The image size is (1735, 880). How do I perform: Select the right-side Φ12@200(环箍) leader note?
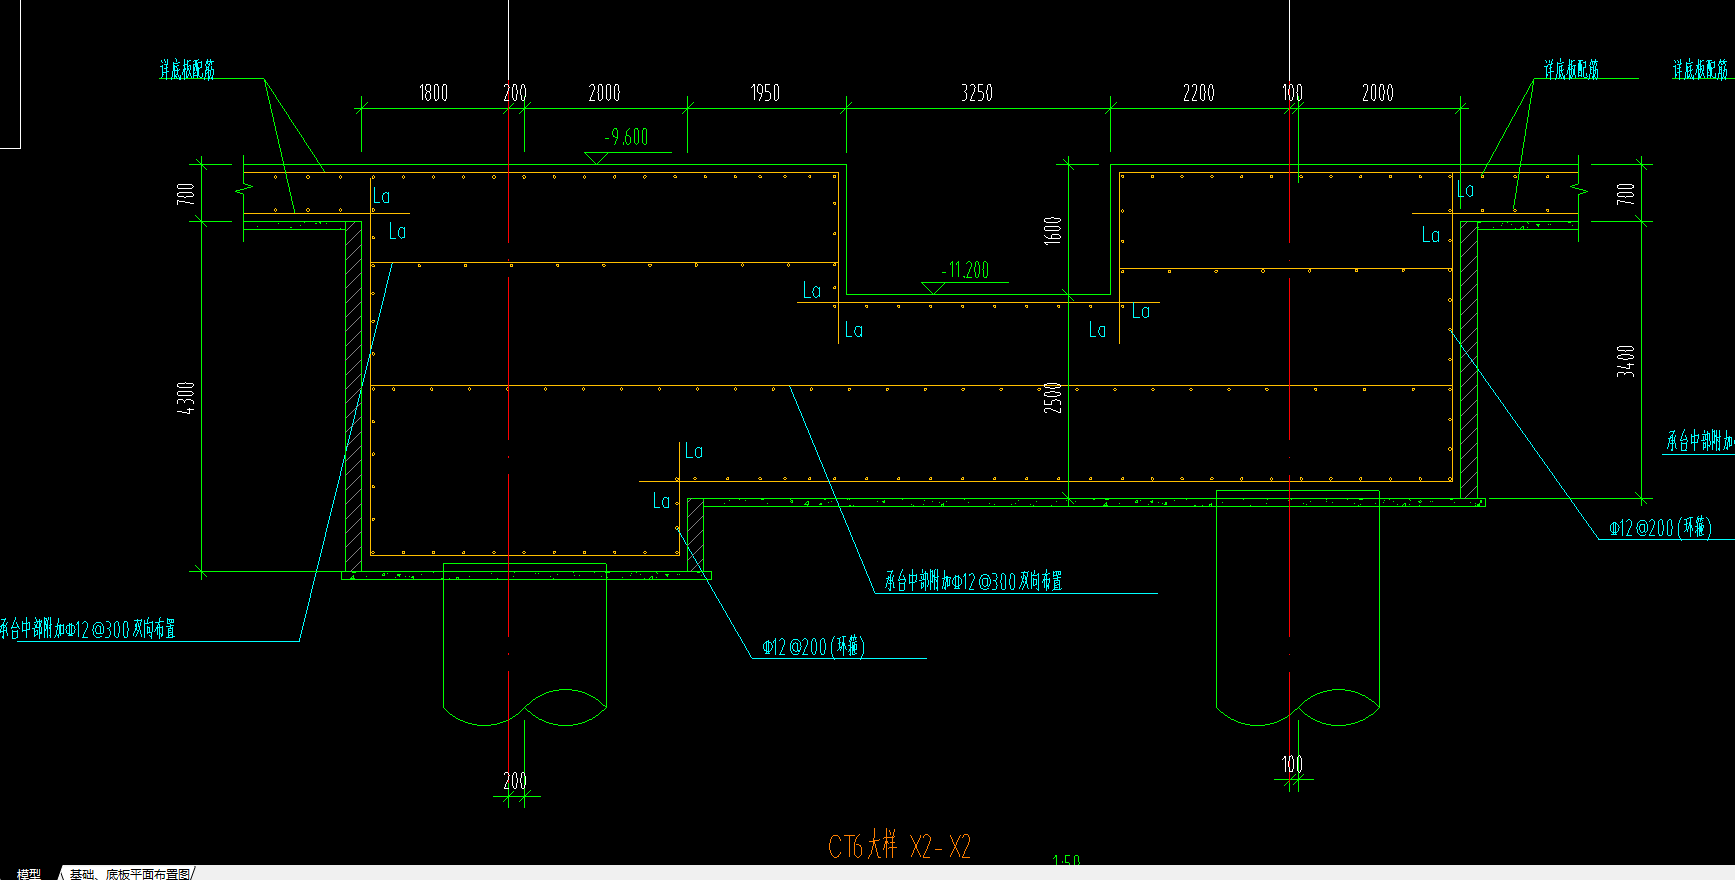pyautogui.click(x=1660, y=527)
